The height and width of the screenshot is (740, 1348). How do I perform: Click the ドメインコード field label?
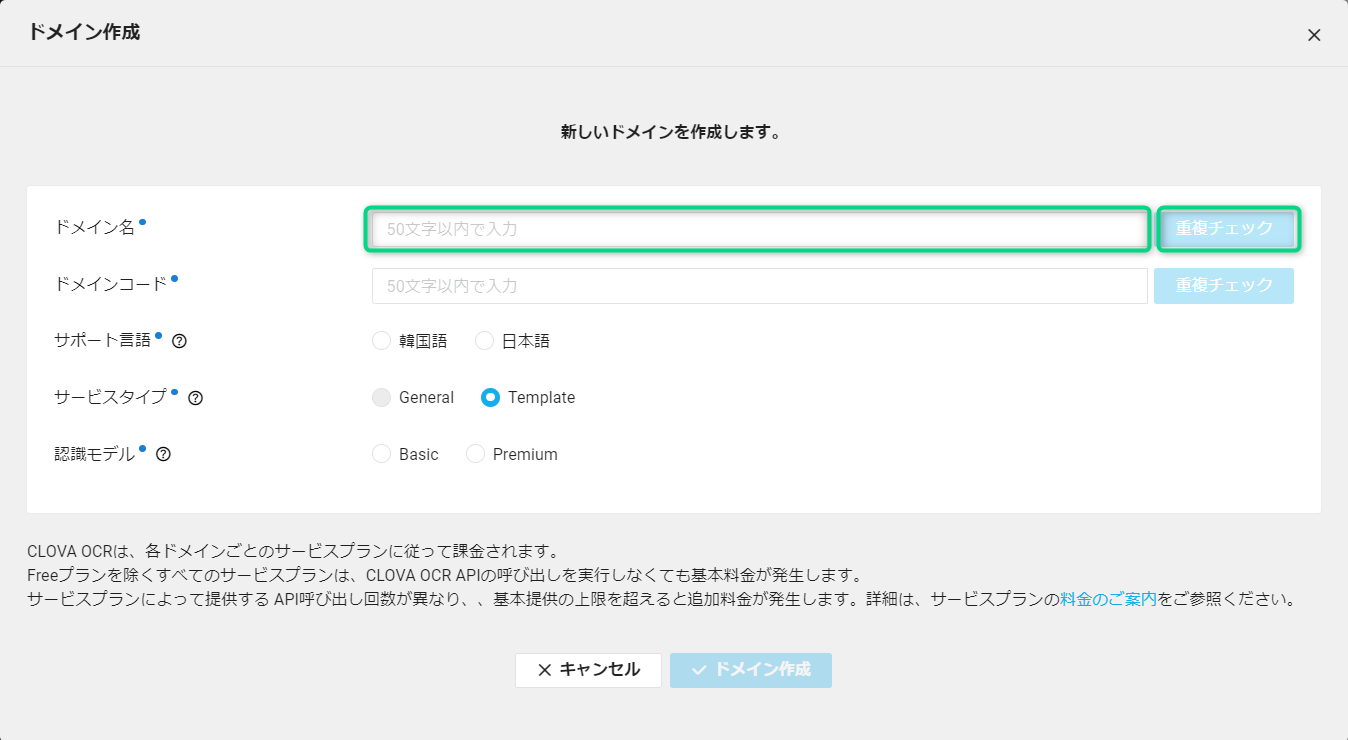(110, 285)
